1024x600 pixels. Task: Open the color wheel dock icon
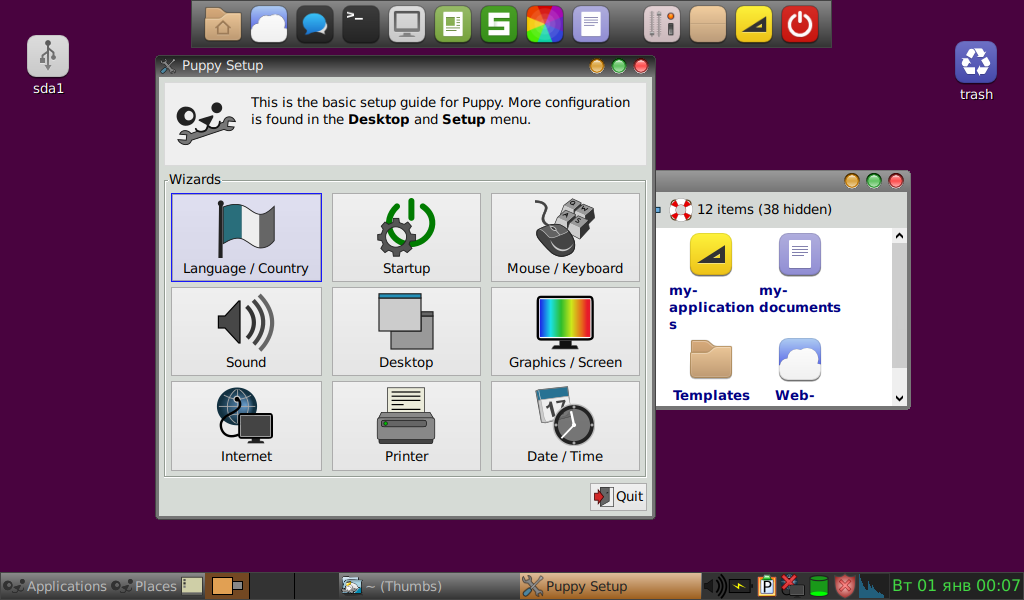tap(545, 25)
